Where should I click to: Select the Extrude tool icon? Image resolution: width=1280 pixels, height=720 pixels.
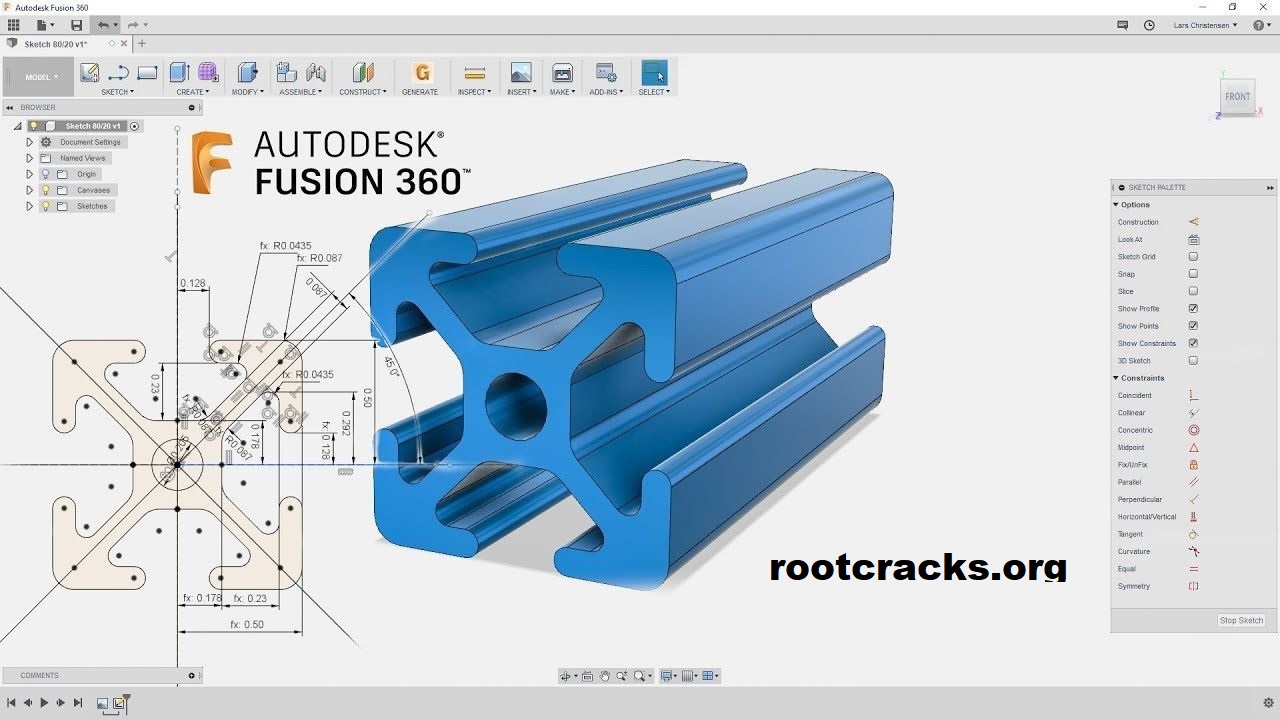pos(179,72)
